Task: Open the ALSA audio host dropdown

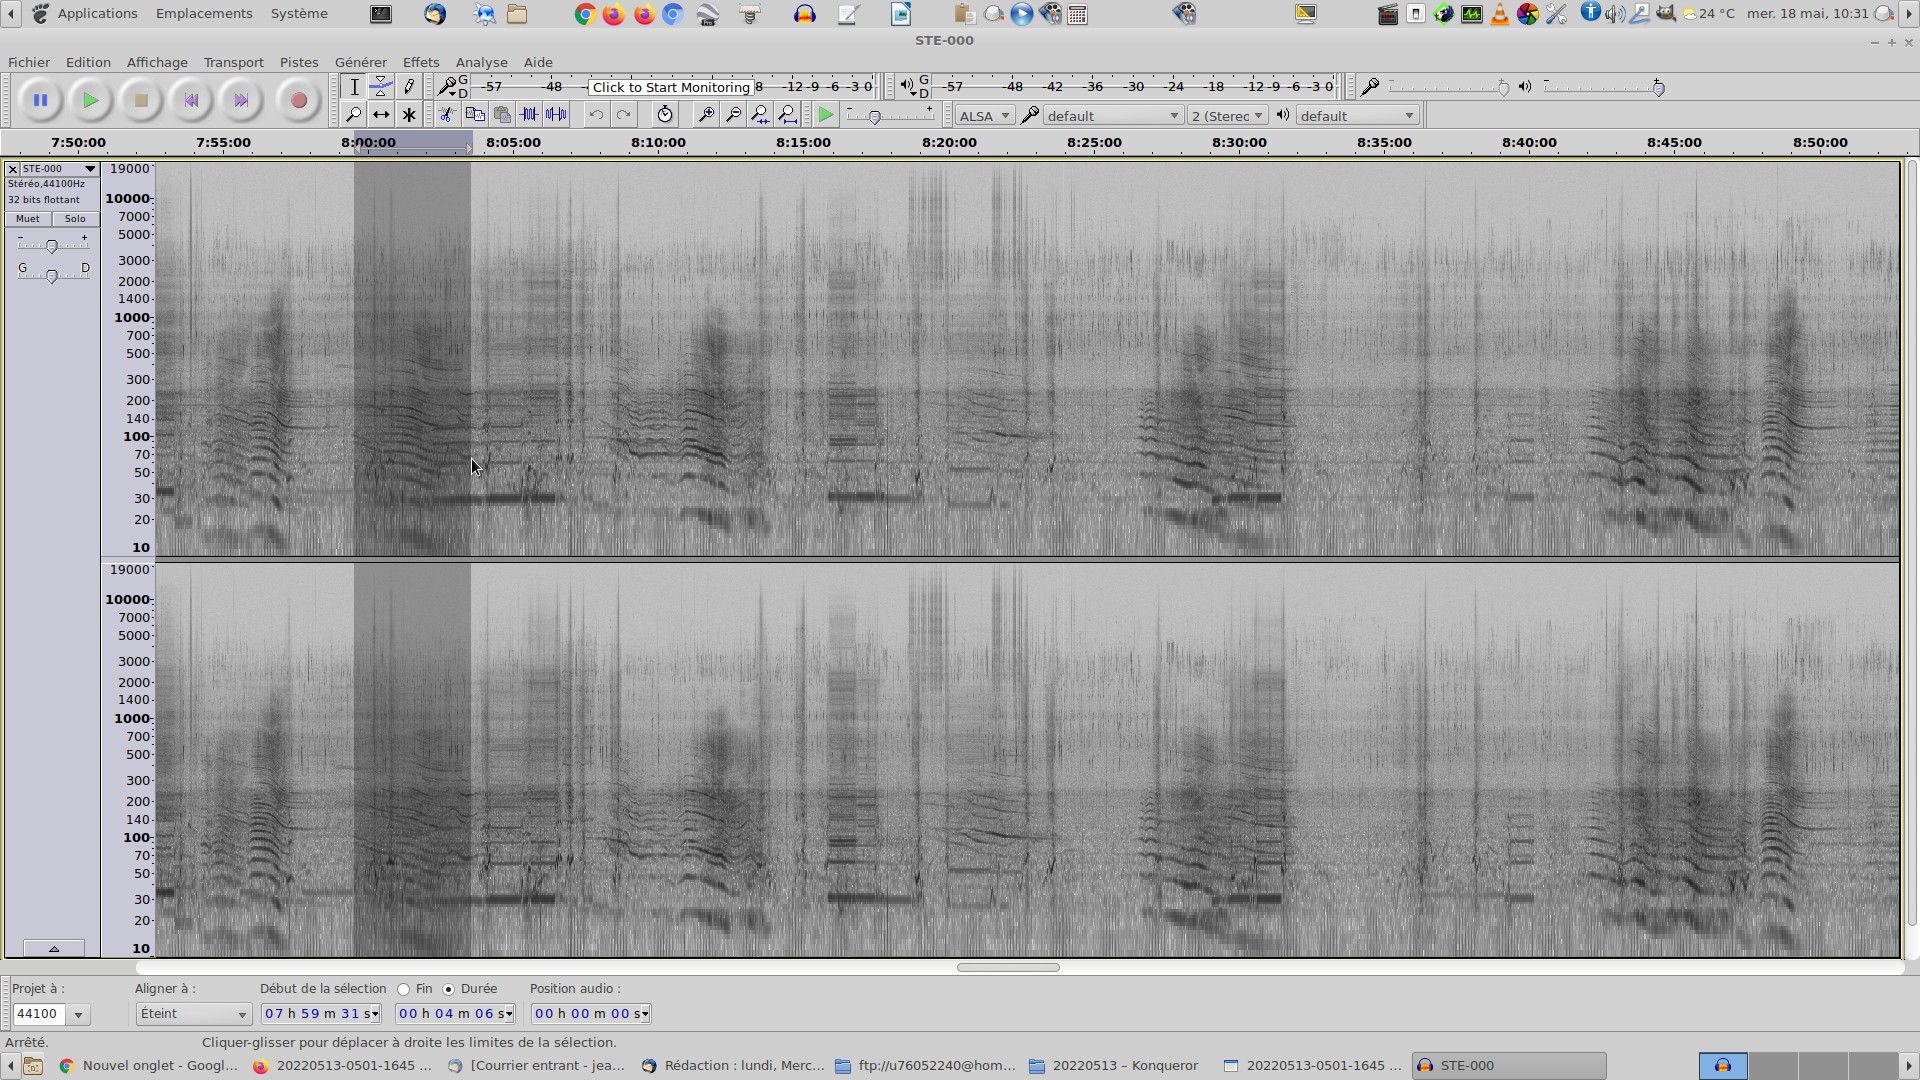Action: pyautogui.click(x=984, y=116)
